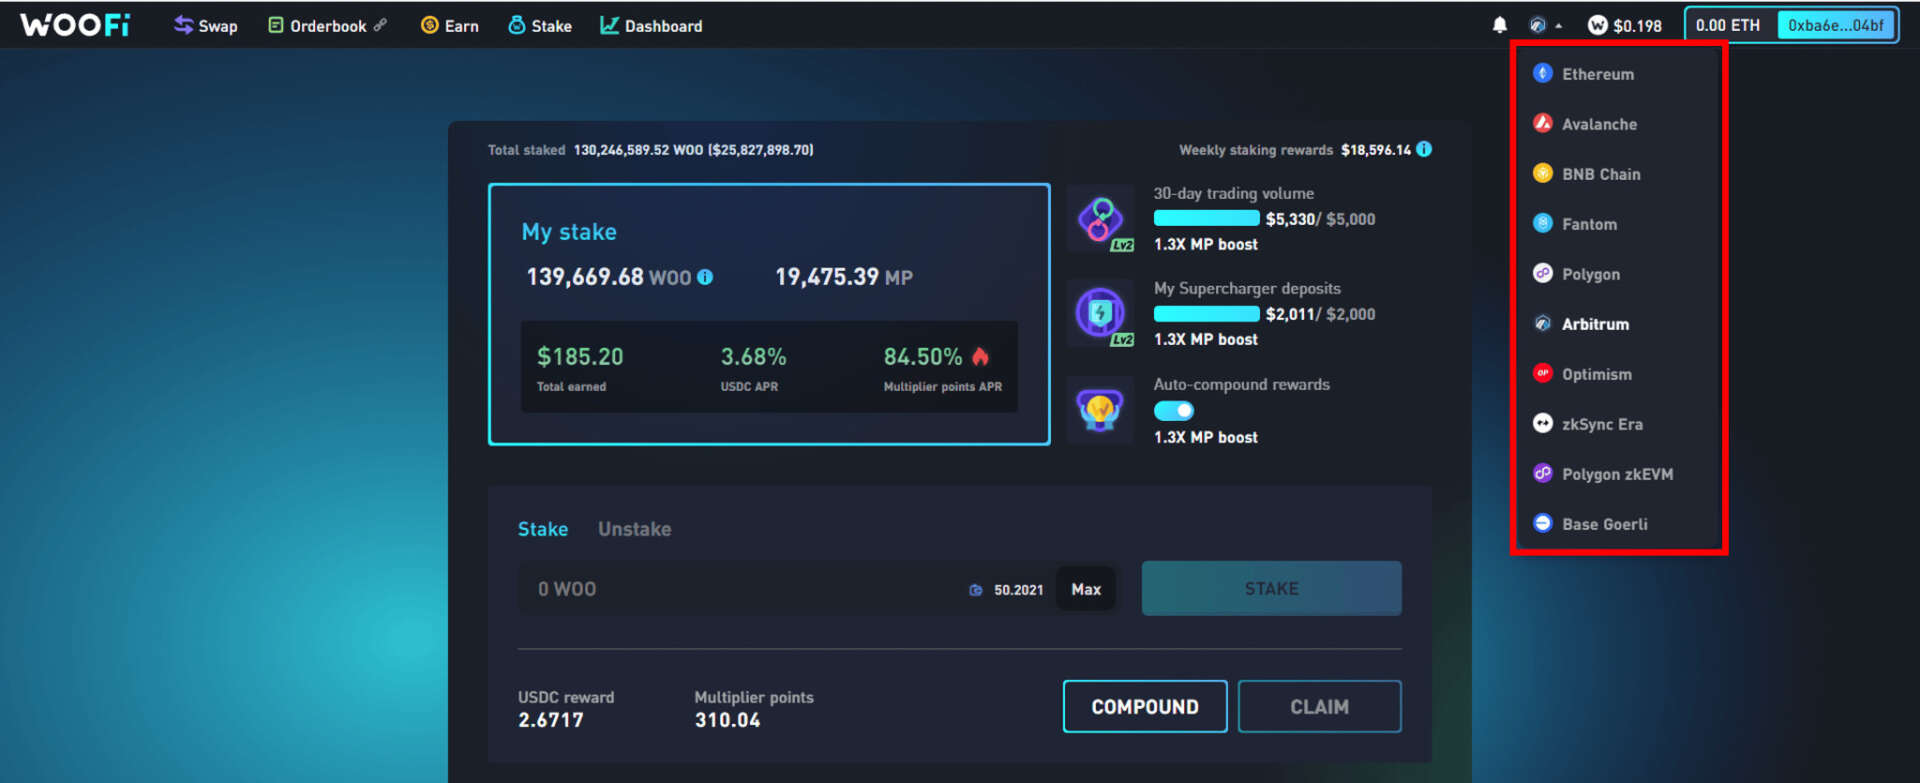This screenshot has width=1920, height=783.
Task: Open the Orderbook link
Action: click(327, 26)
